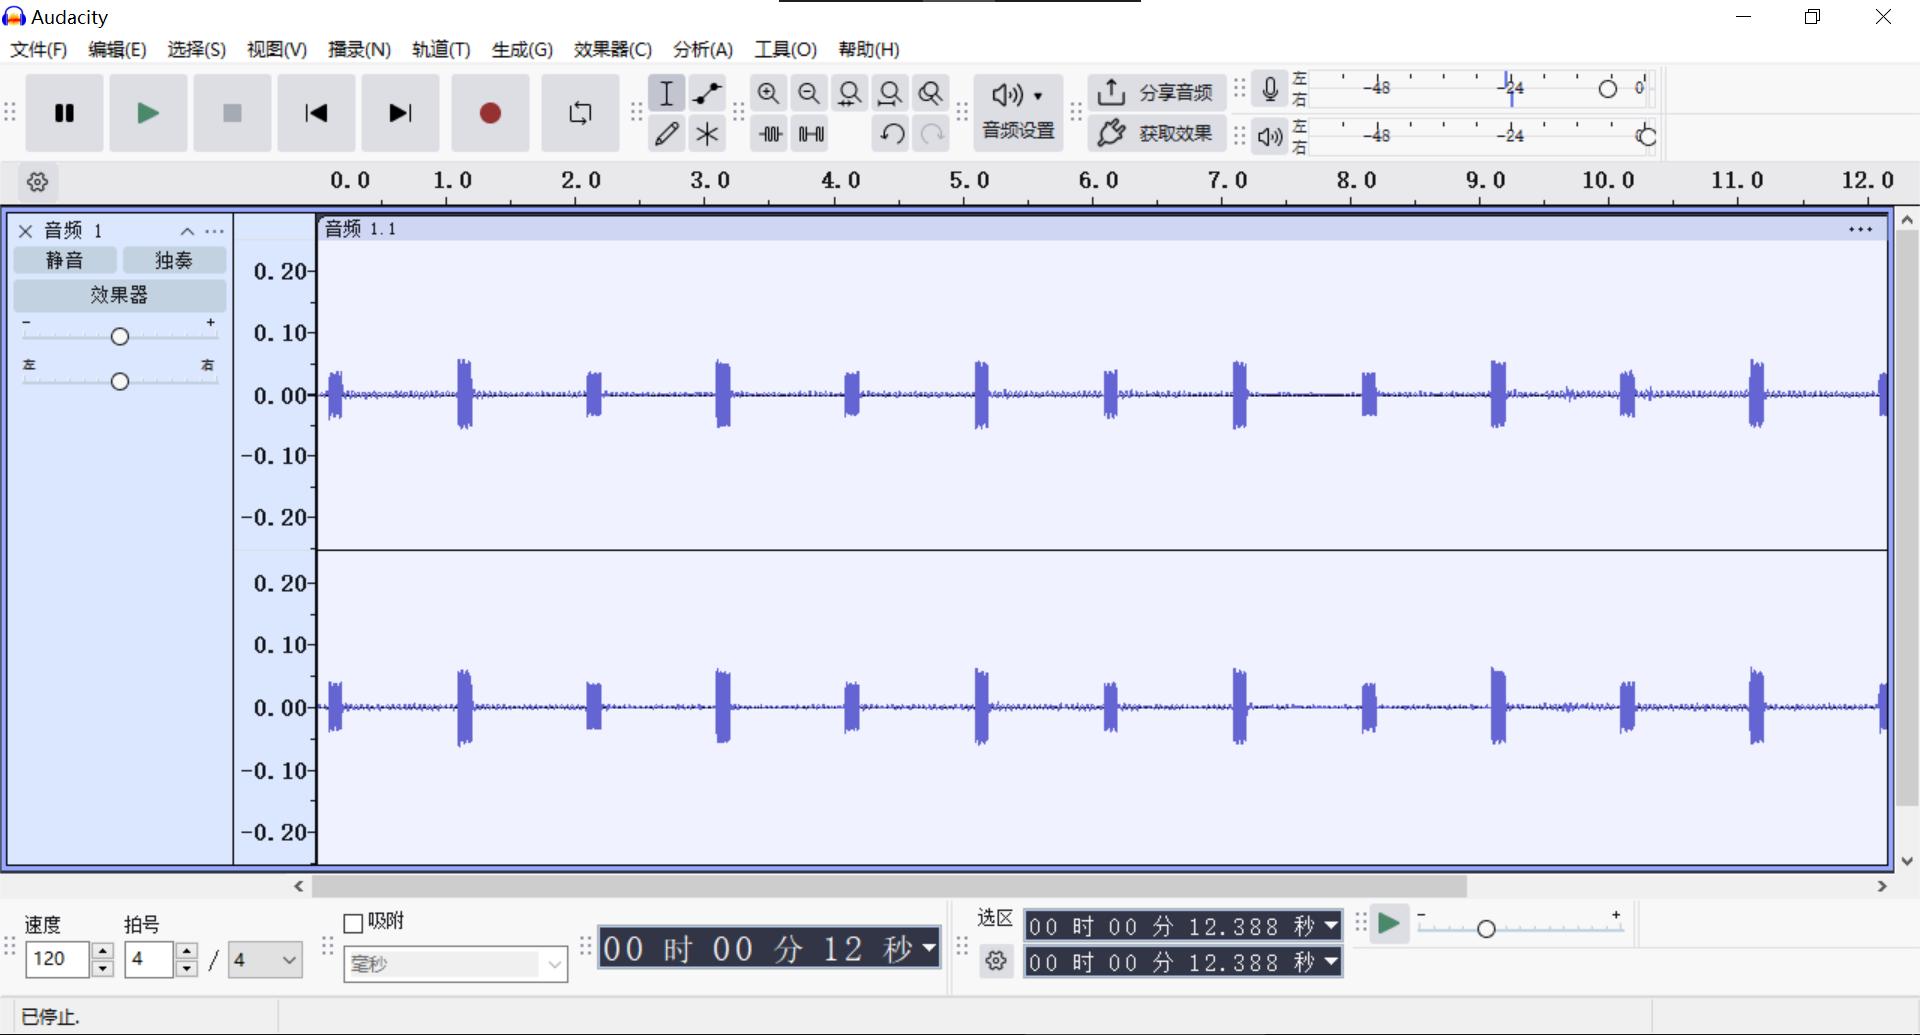
Task: Click the silence audio selection icon
Action: click(x=811, y=133)
